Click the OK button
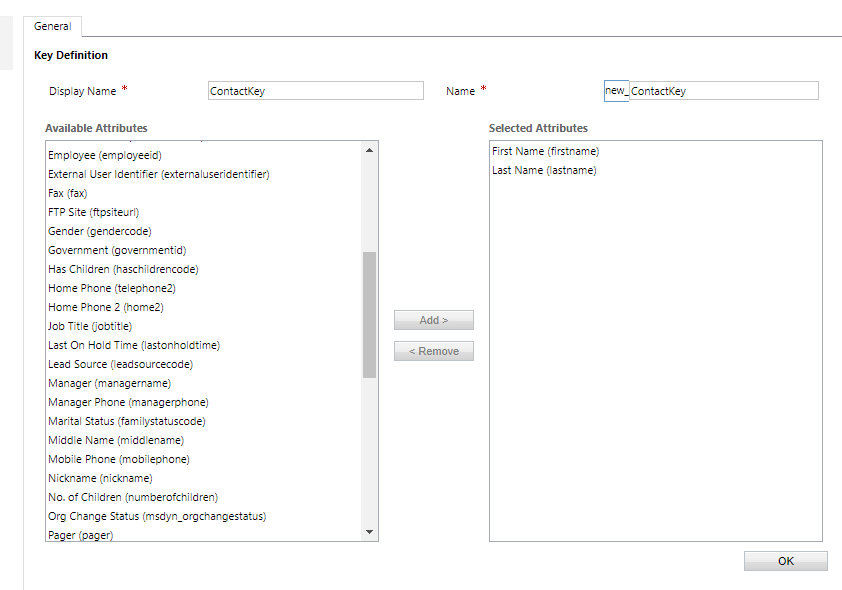This screenshot has height=590, width=842. coord(785,560)
